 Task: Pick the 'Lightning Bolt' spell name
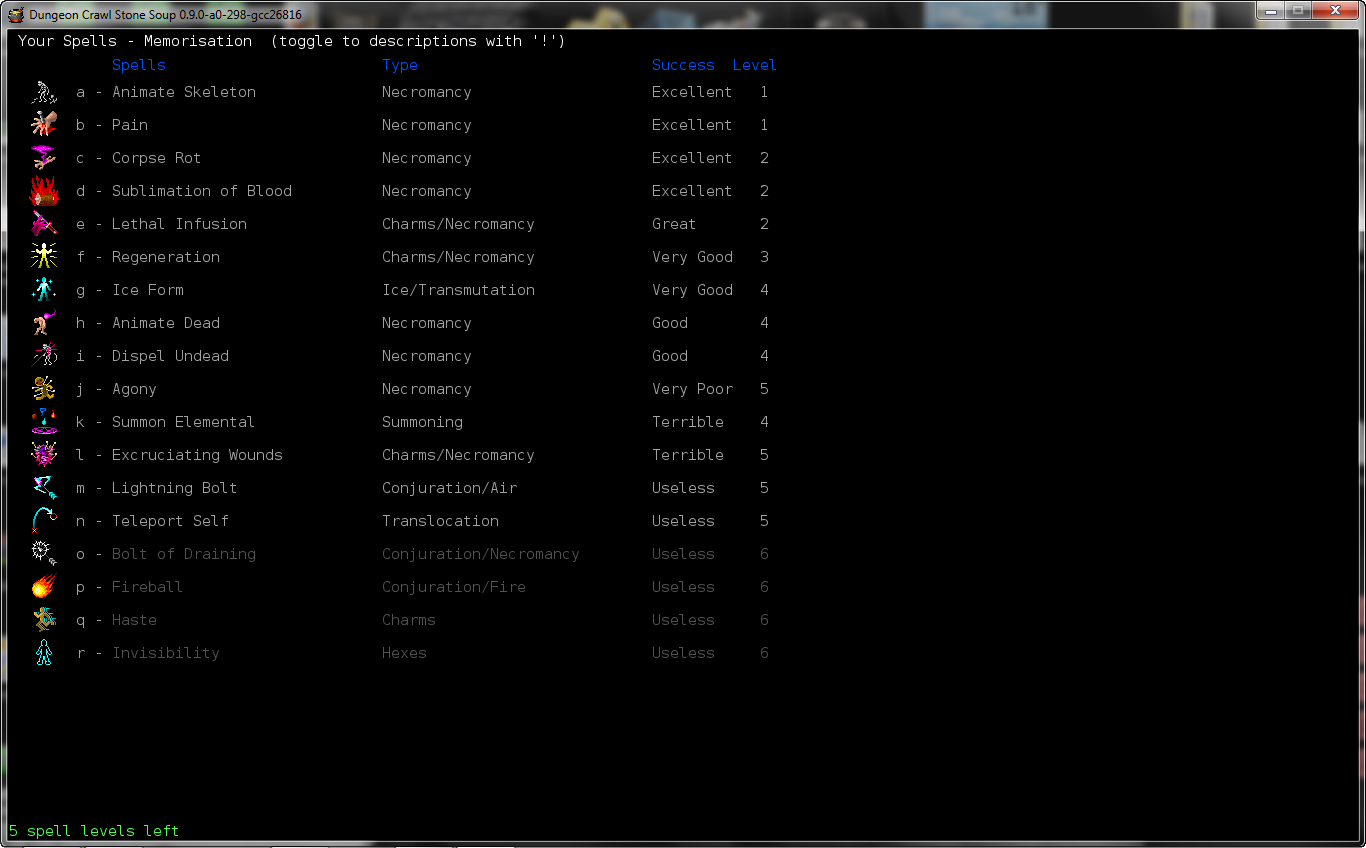pyautogui.click(x=175, y=488)
